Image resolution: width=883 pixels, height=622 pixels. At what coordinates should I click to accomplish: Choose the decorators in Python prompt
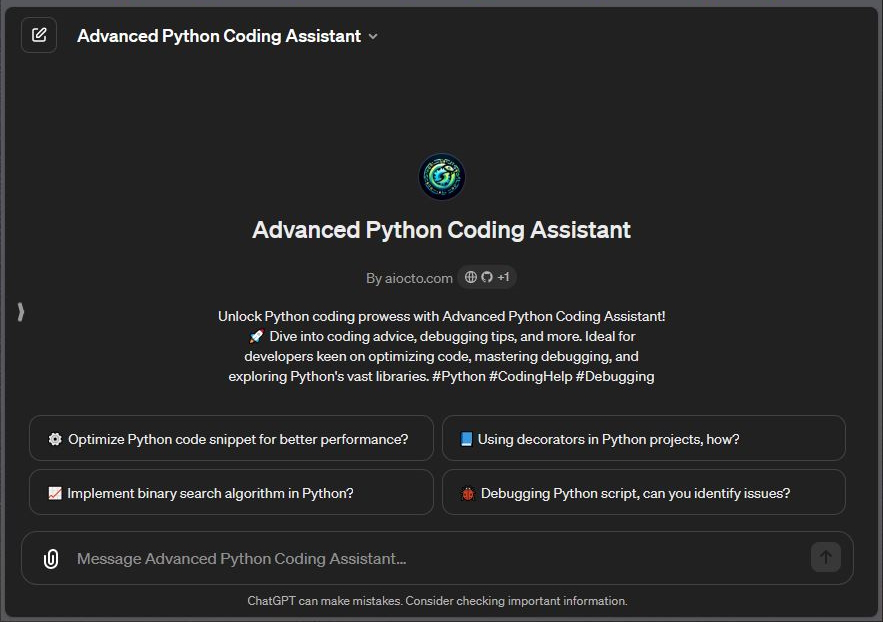(643, 437)
